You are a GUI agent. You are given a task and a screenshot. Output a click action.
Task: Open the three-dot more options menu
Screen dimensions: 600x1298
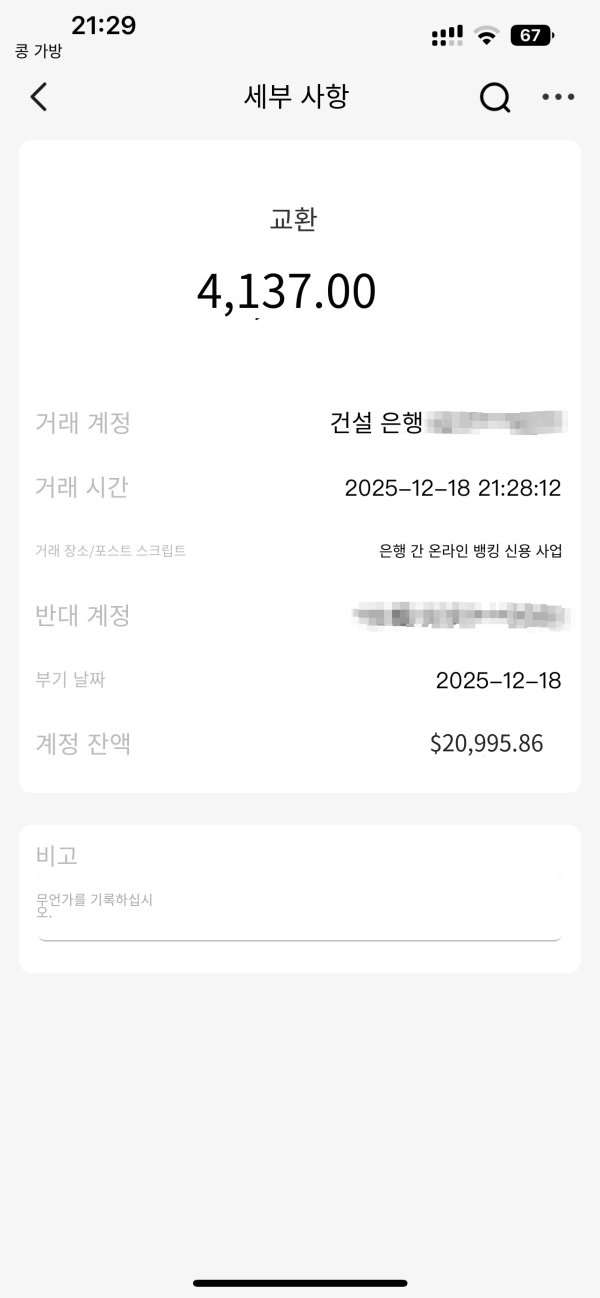(558, 97)
